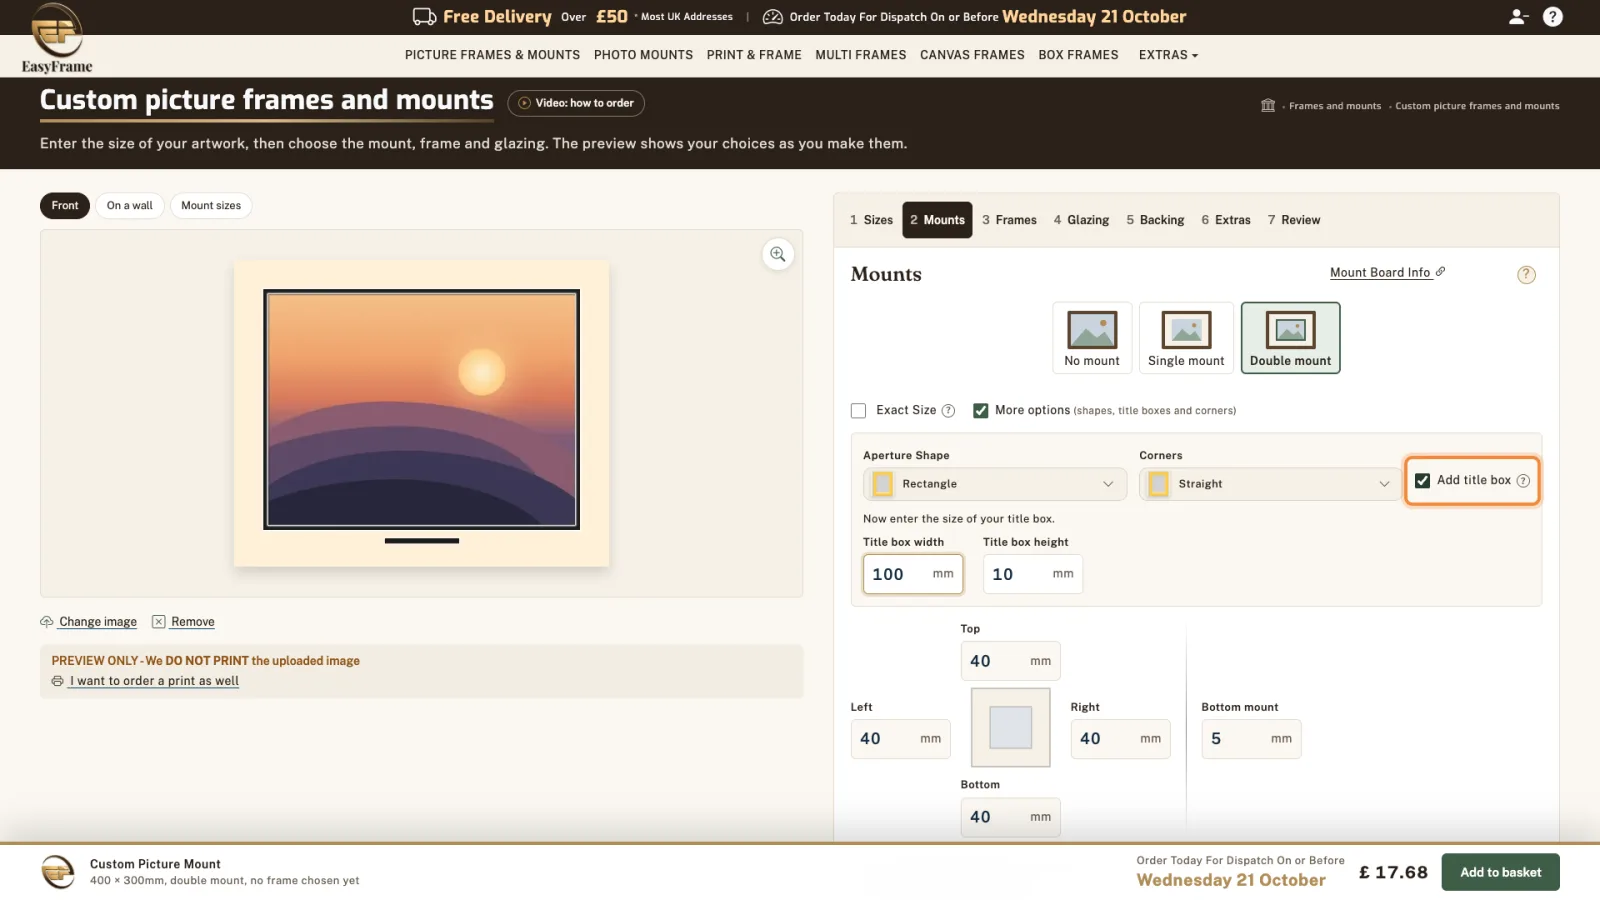Go to step 2 Mounts tab
Image resolution: width=1600 pixels, height=900 pixels.
coord(937,220)
